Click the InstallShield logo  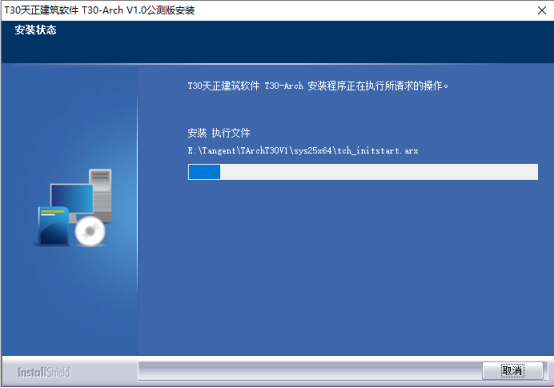(x=44, y=372)
